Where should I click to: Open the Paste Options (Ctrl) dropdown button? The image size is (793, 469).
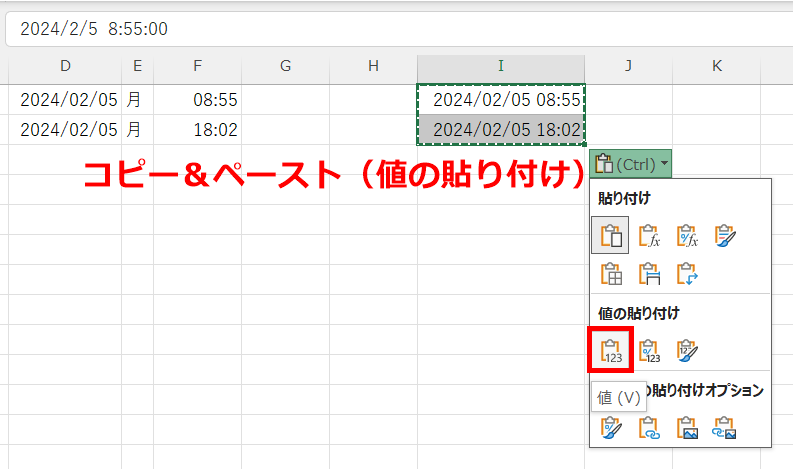631,163
